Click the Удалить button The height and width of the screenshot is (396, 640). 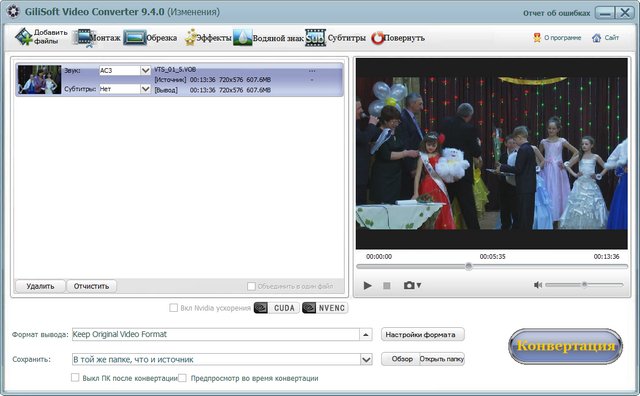pos(40,286)
